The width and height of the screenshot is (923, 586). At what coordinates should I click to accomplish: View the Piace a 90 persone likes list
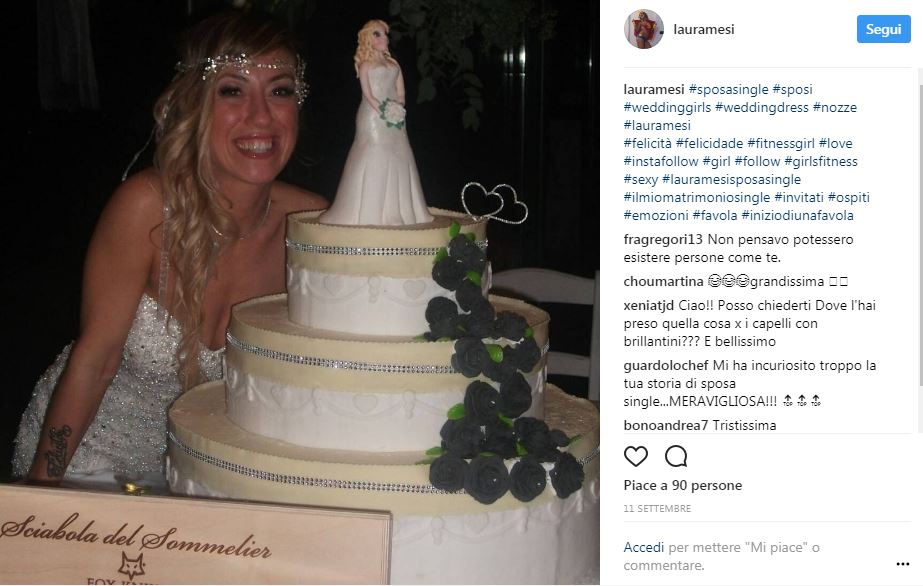tap(683, 485)
